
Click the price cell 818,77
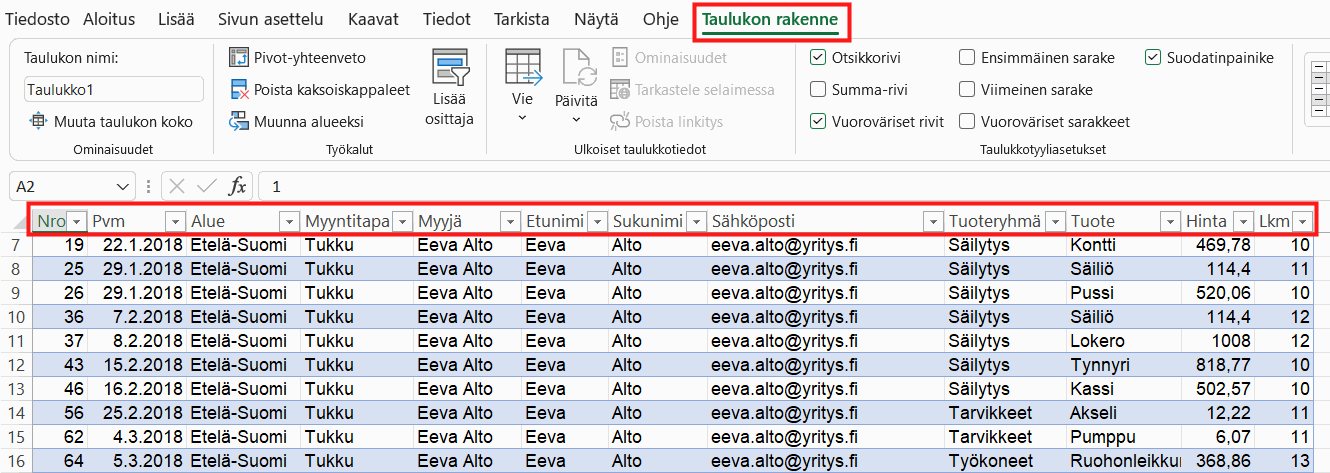pyautogui.click(x=1219, y=365)
